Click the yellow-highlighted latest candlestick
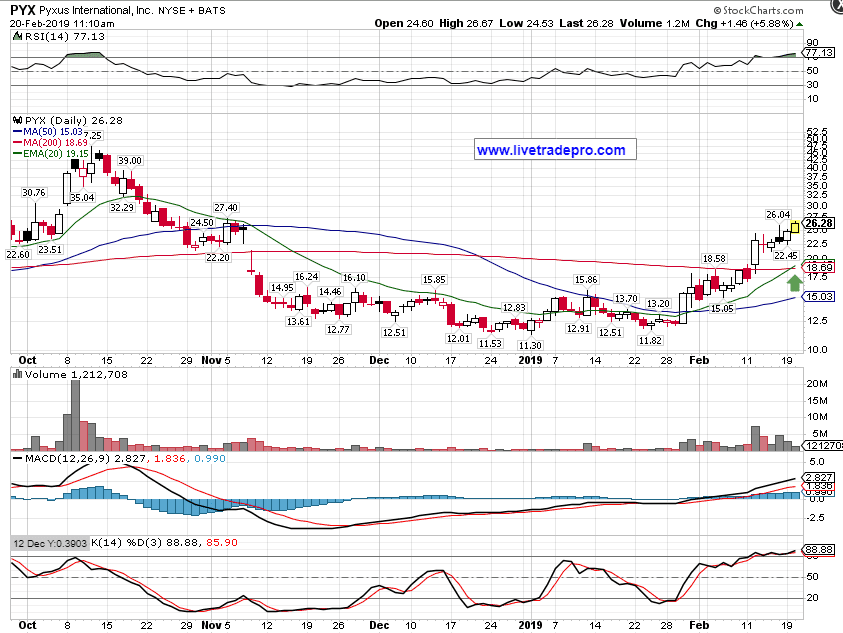Viewport: 843px width, 633px height. (x=794, y=226)
